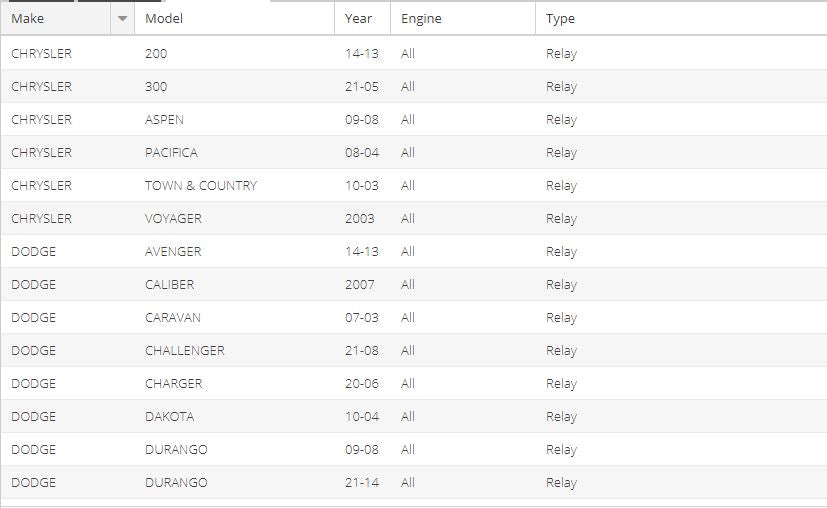Sort by the Make column header

click(56, 18)
